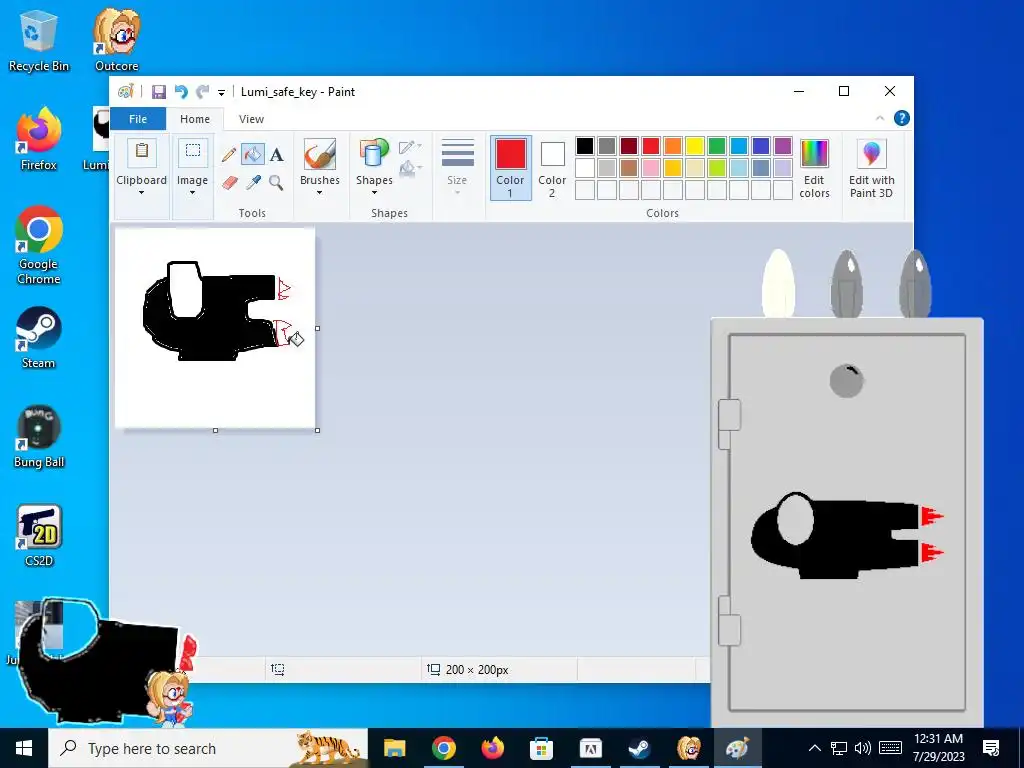Screen dimensions: 1024x768
Task: Show hidden system tray icons
Action: pos(814,748)
